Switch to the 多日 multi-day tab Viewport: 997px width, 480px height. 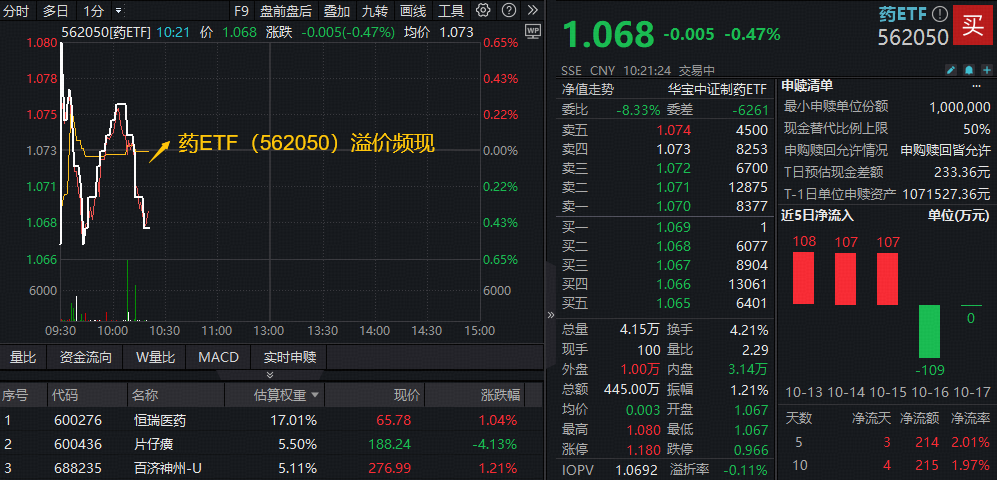pos(56,11)
